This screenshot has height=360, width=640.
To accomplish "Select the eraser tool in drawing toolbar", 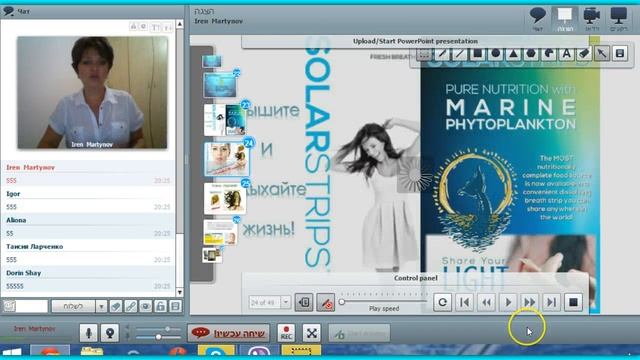I will coord(584,53).
